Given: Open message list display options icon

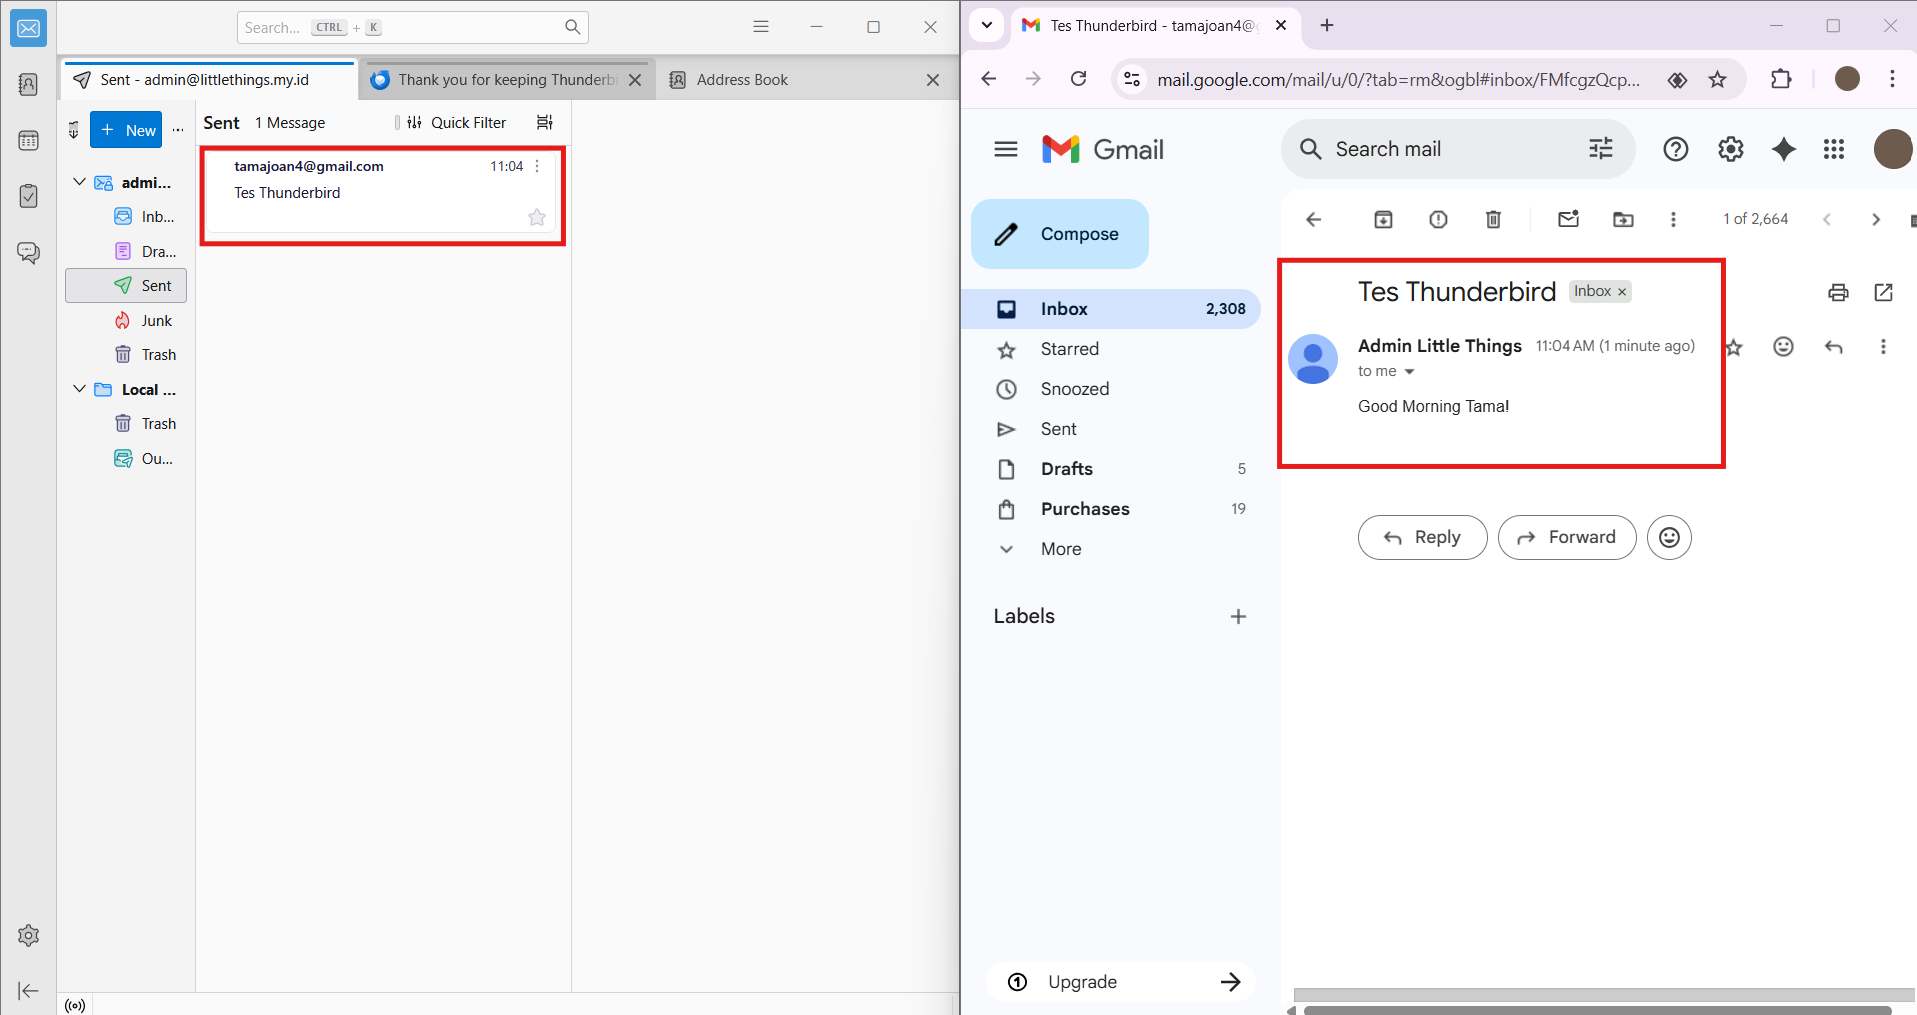Looking at the screenshot, I should coord(545,122).
